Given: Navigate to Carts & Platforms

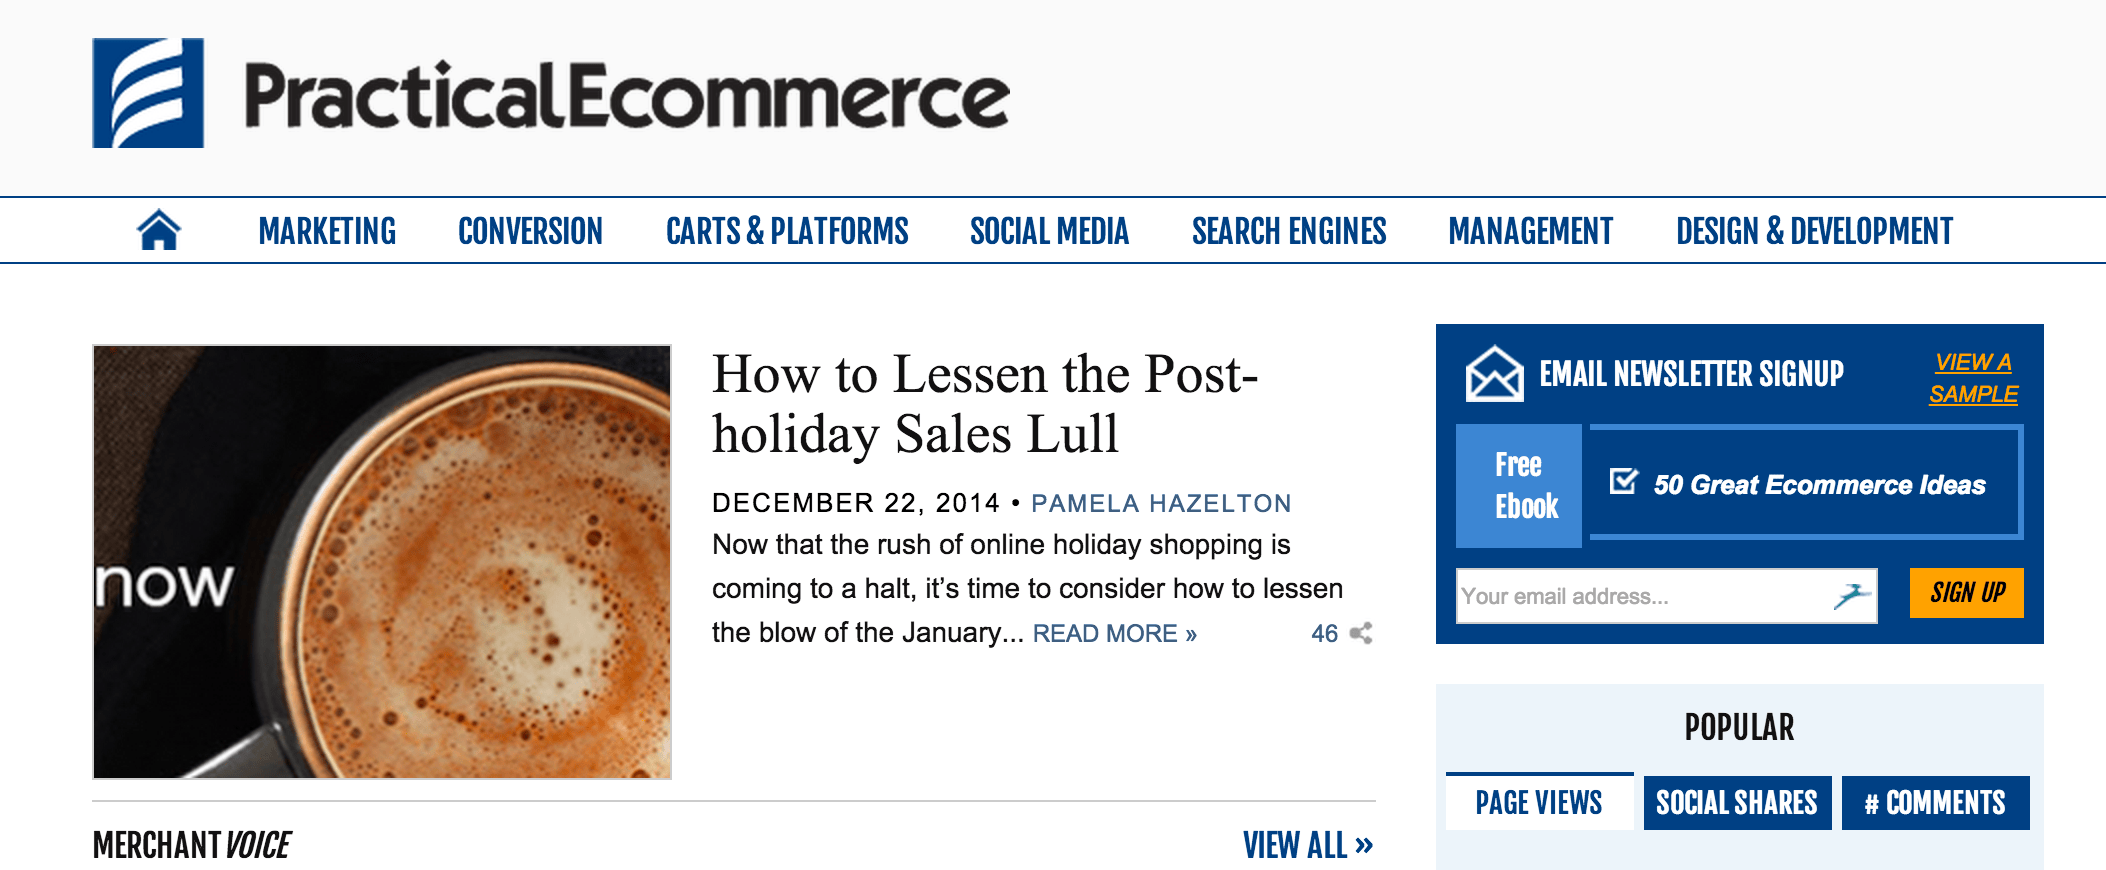Looking at the screenshot, I should click(787, 231).
